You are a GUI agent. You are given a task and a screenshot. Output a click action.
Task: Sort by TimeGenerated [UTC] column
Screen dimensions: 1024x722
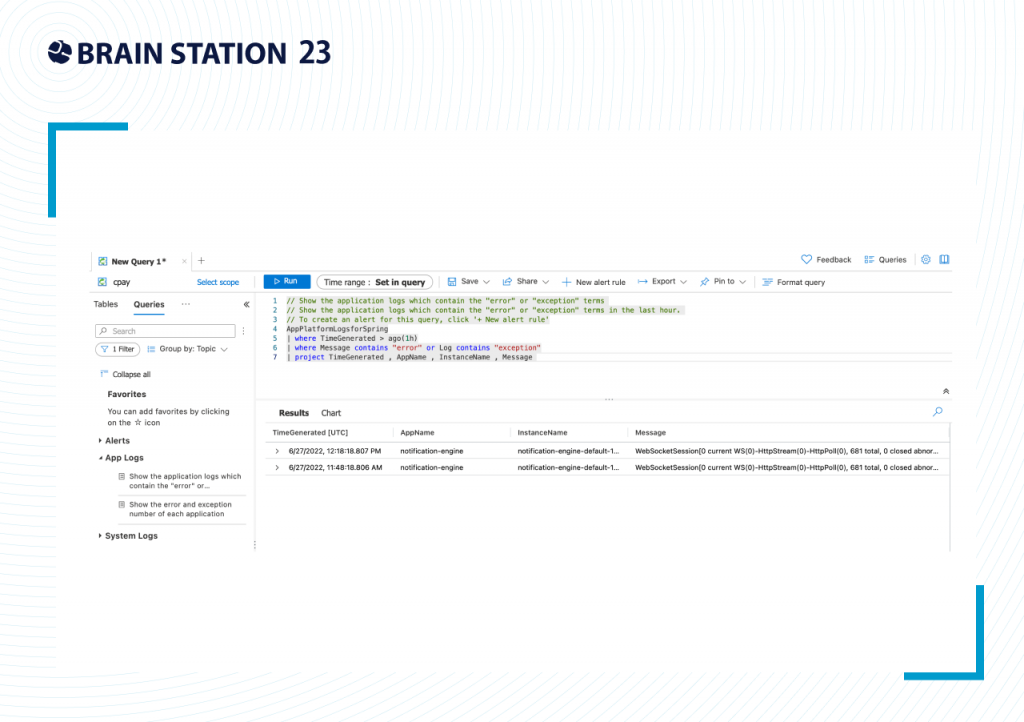(x=310, y=433)
